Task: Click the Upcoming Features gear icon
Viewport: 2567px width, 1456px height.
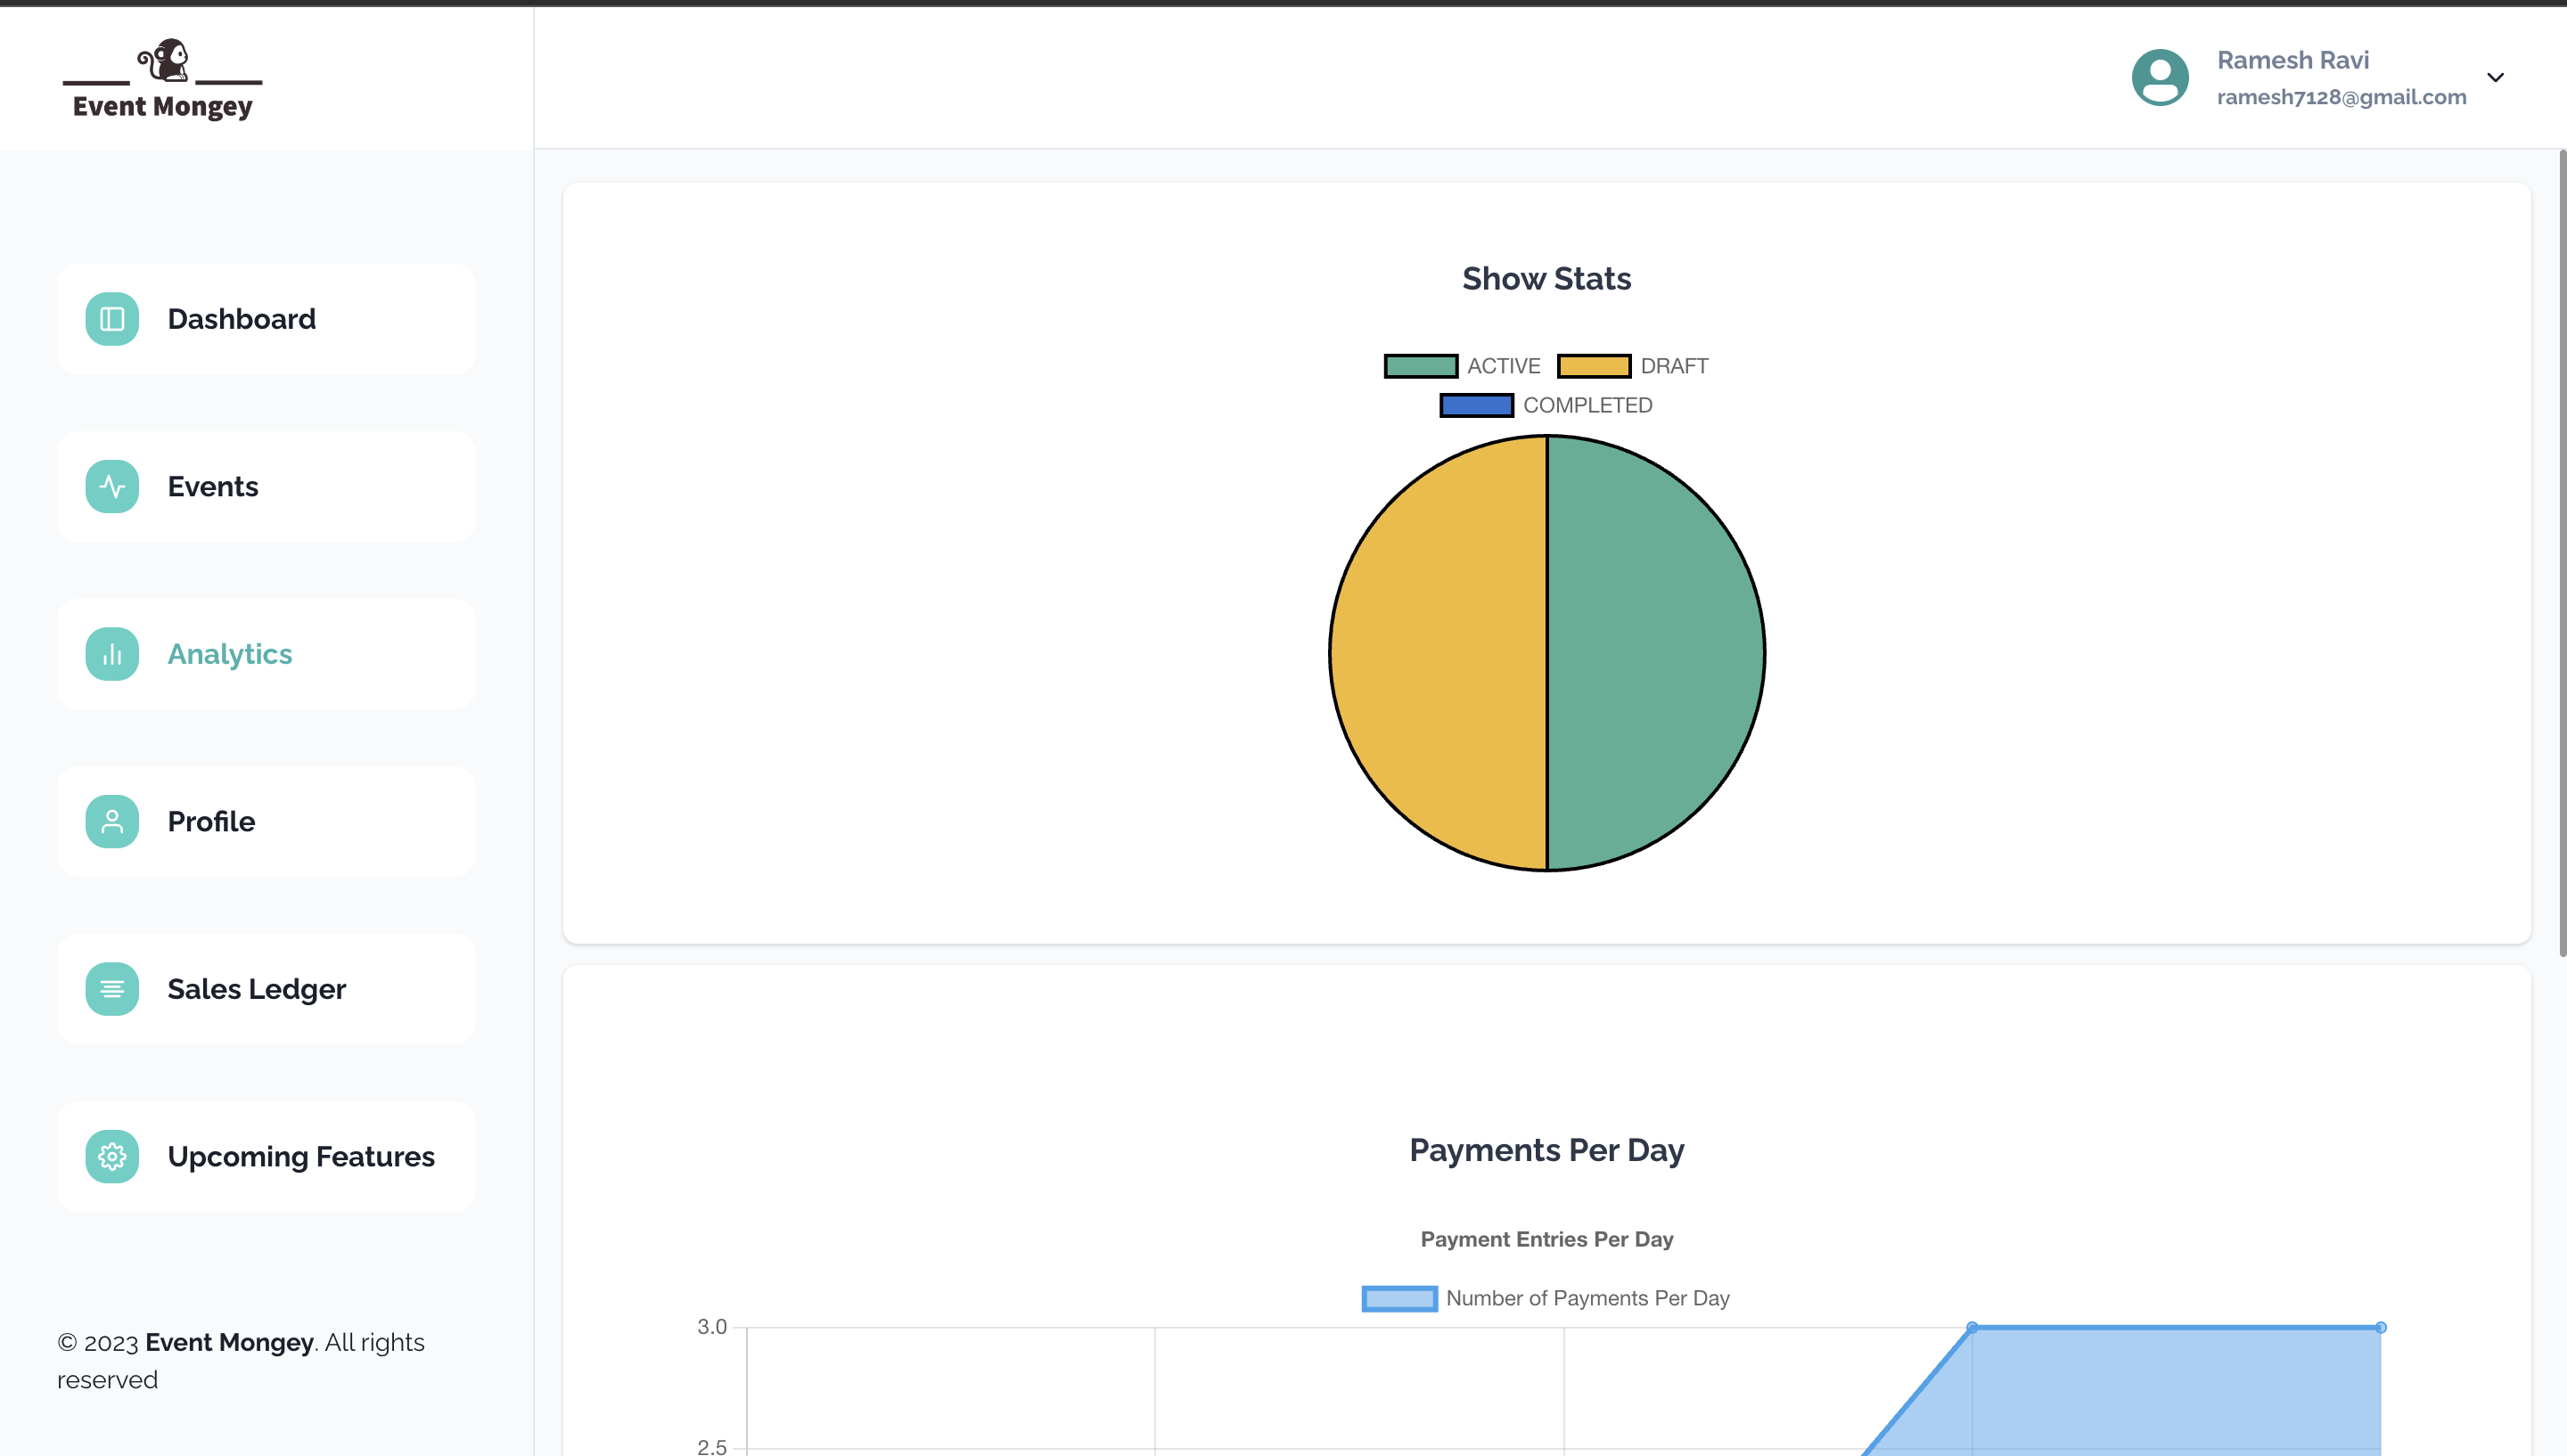Action: (x=112, y=1156)
